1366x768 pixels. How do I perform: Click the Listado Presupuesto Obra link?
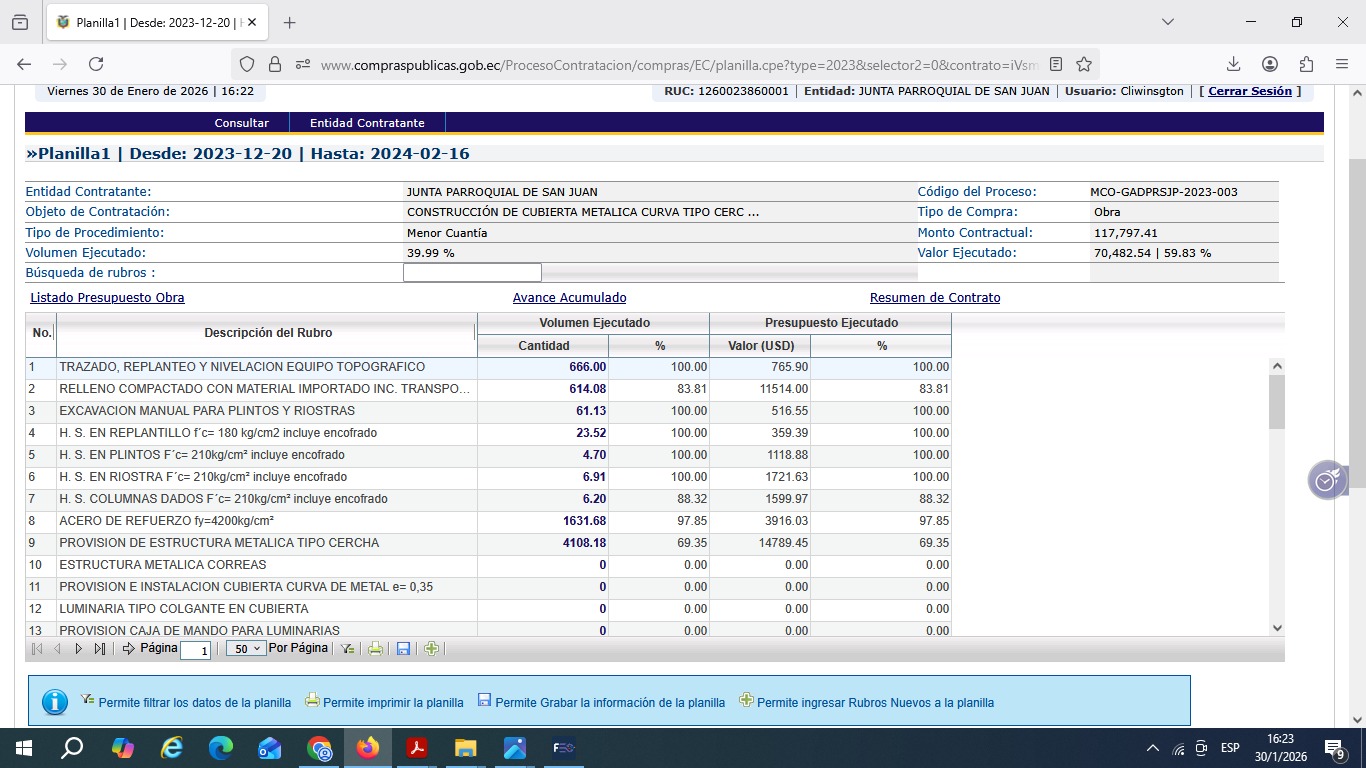pos(107,298)
